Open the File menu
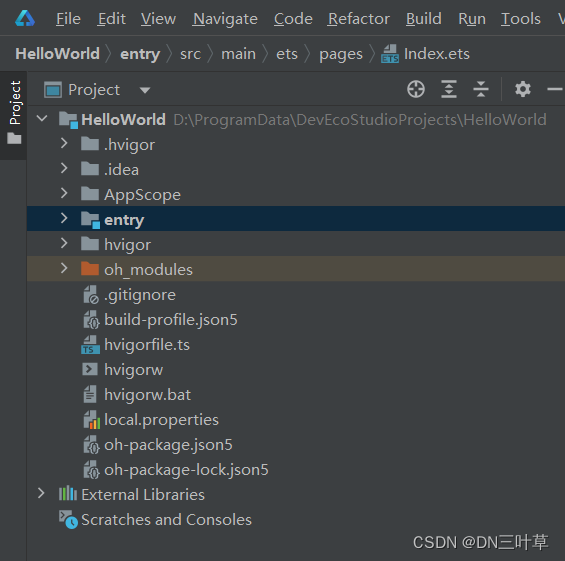565x561 pixels. [x=68, y=19]
